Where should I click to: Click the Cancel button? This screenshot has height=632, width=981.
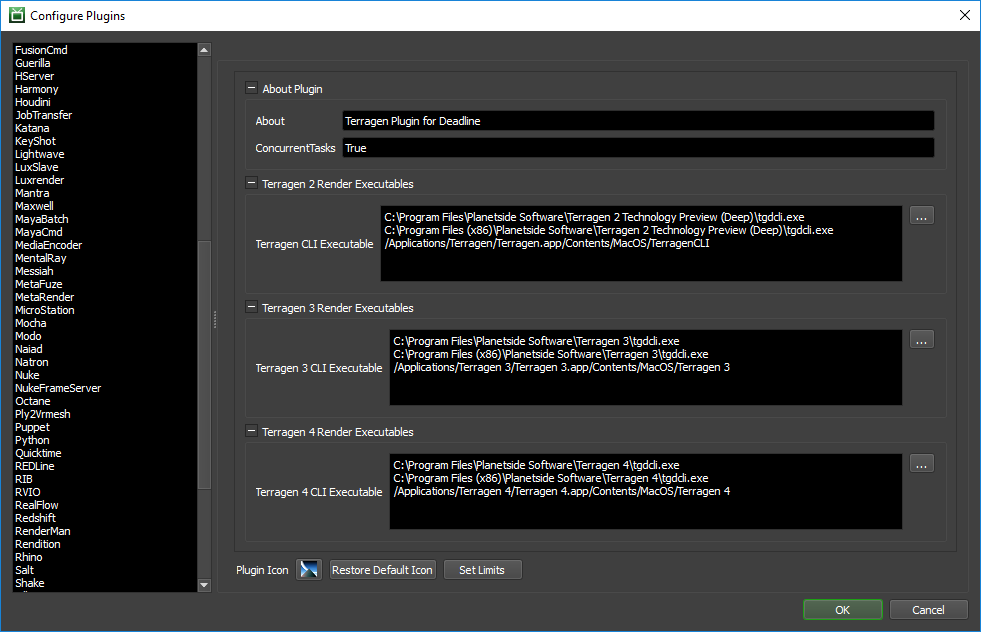(928, 610)
